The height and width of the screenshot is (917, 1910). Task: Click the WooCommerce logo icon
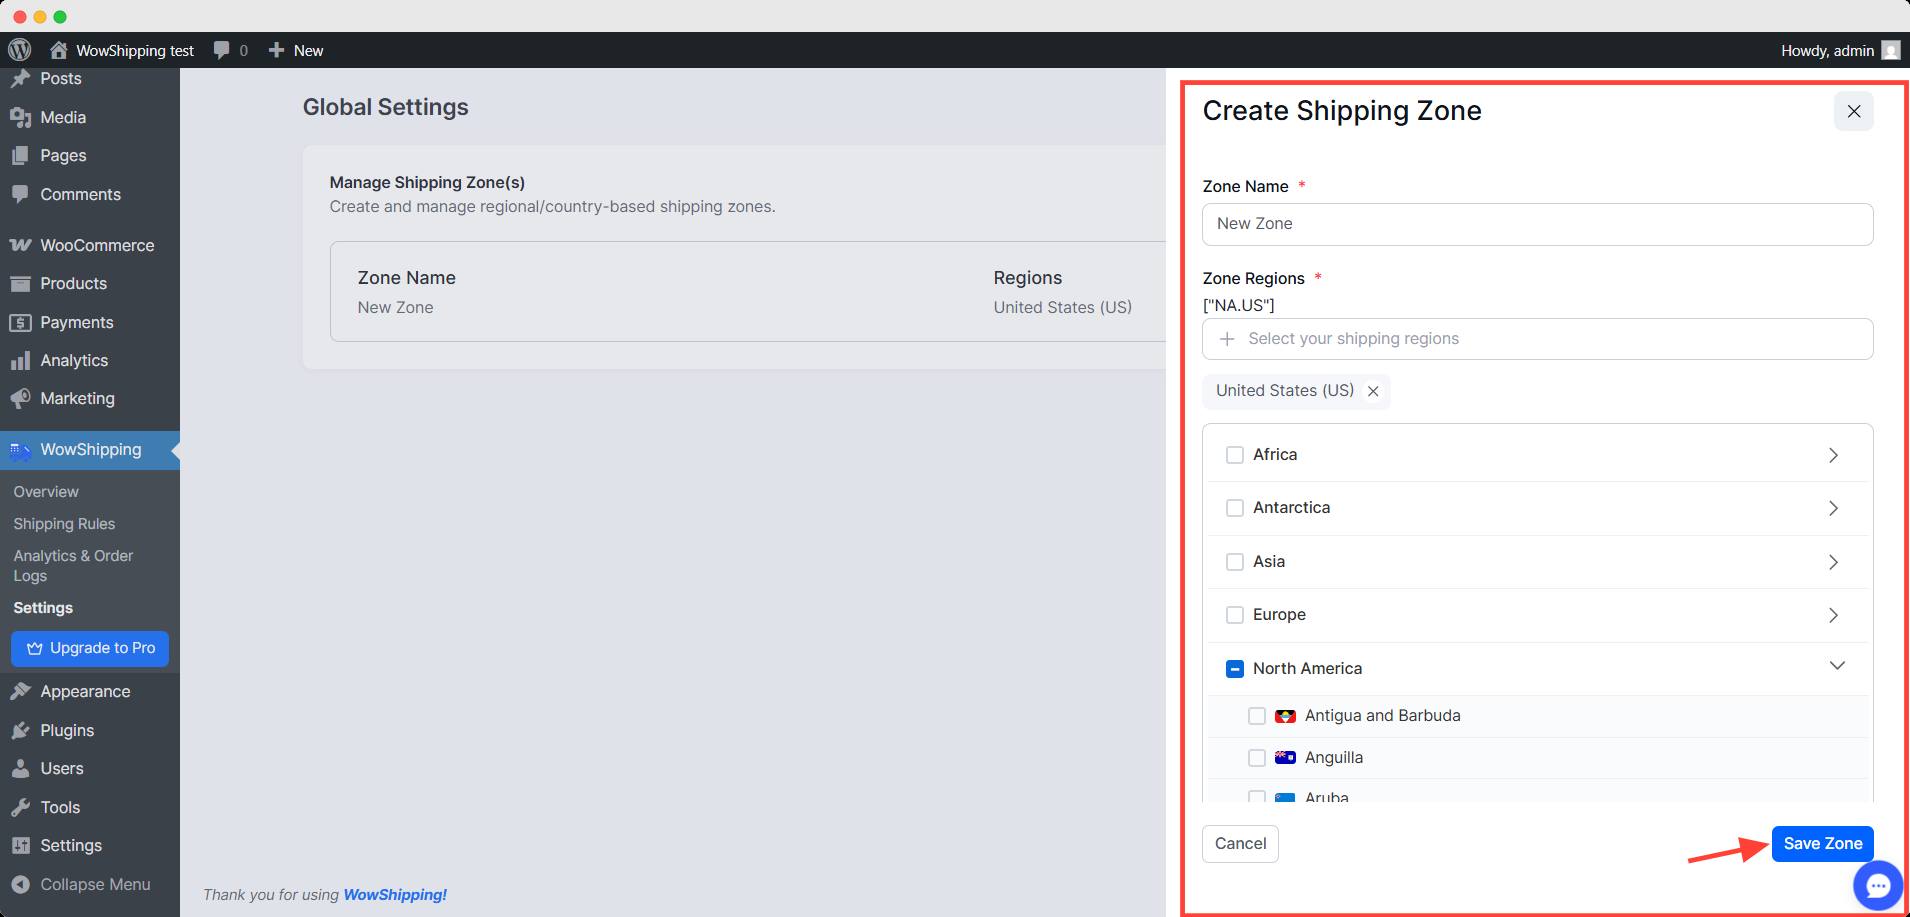click(20, 245)
